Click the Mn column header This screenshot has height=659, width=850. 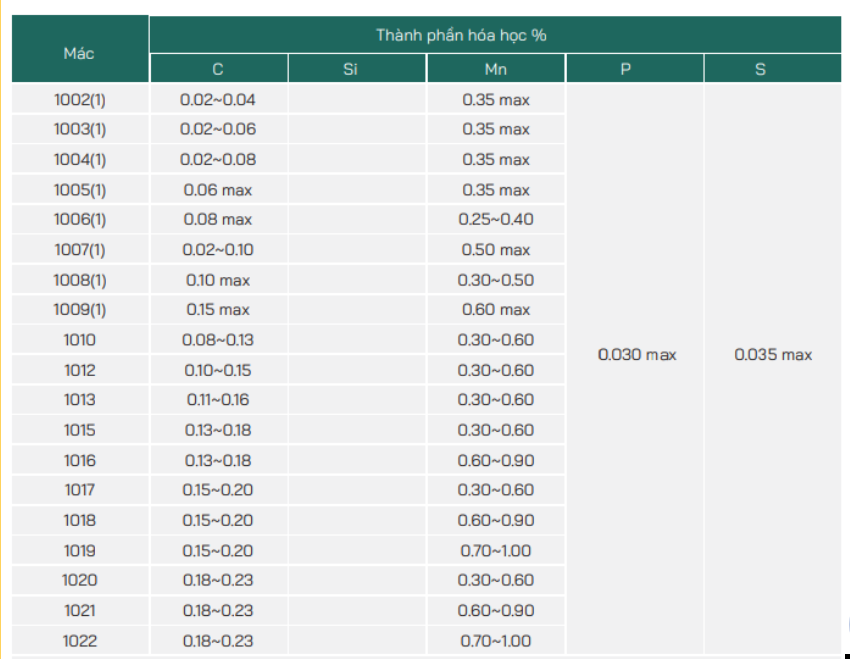coord(495,69)
